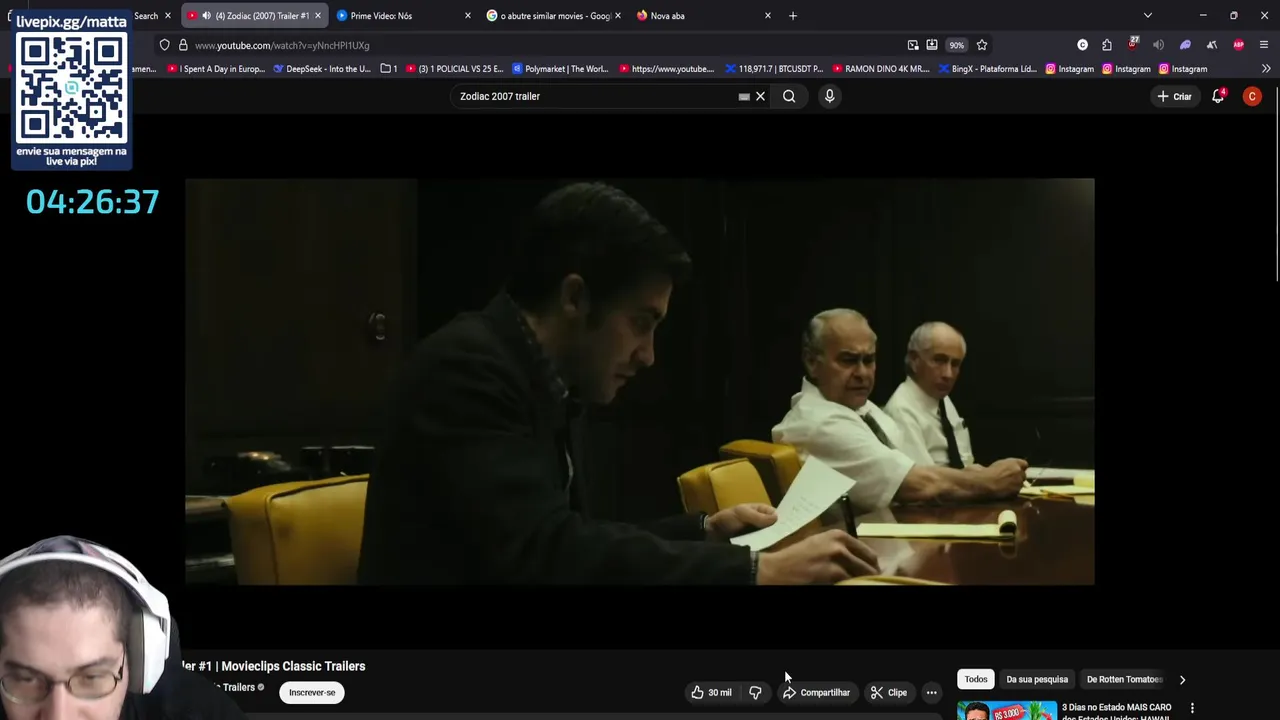Open the 1 POLICIAL VS 25 E... bookmark
Screen dimensions: 1280x720
point(454,69)
